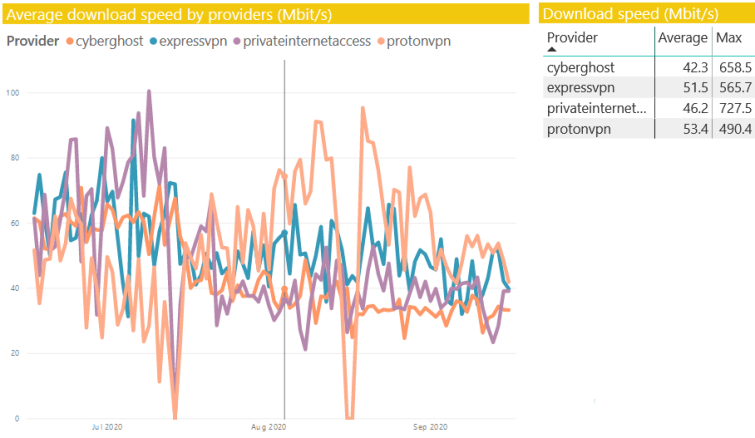
Task: Sort table by Average column header
Action: (682, 37)
